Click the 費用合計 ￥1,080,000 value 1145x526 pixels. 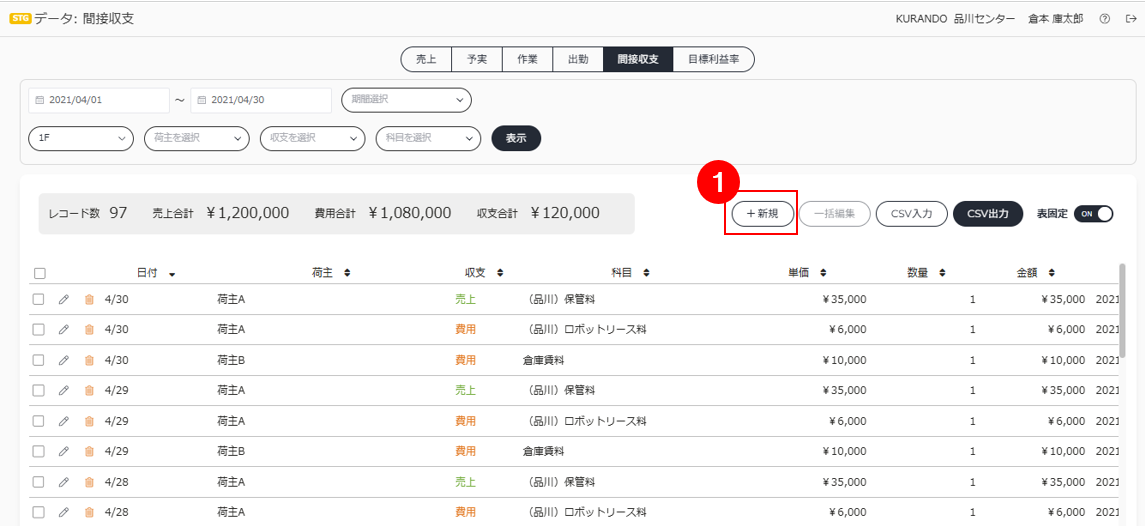(409, 213)
